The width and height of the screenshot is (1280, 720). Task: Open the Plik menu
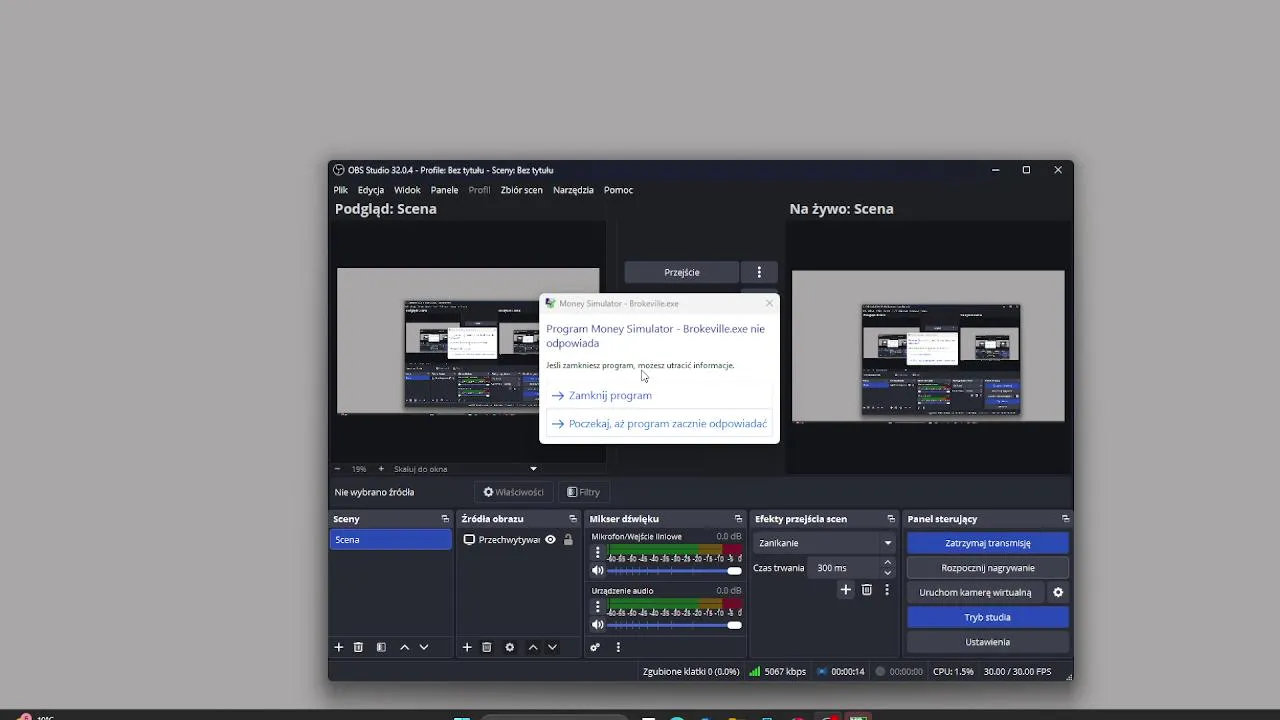[x=341, y=190]
